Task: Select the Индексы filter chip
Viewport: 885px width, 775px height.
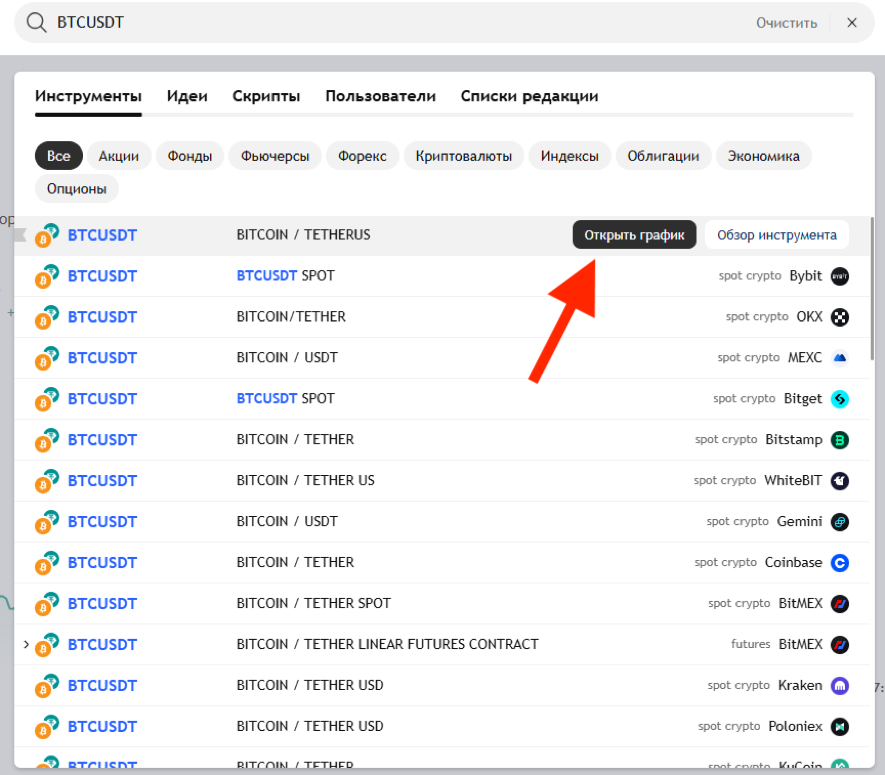Action: (x=569, y=156)
